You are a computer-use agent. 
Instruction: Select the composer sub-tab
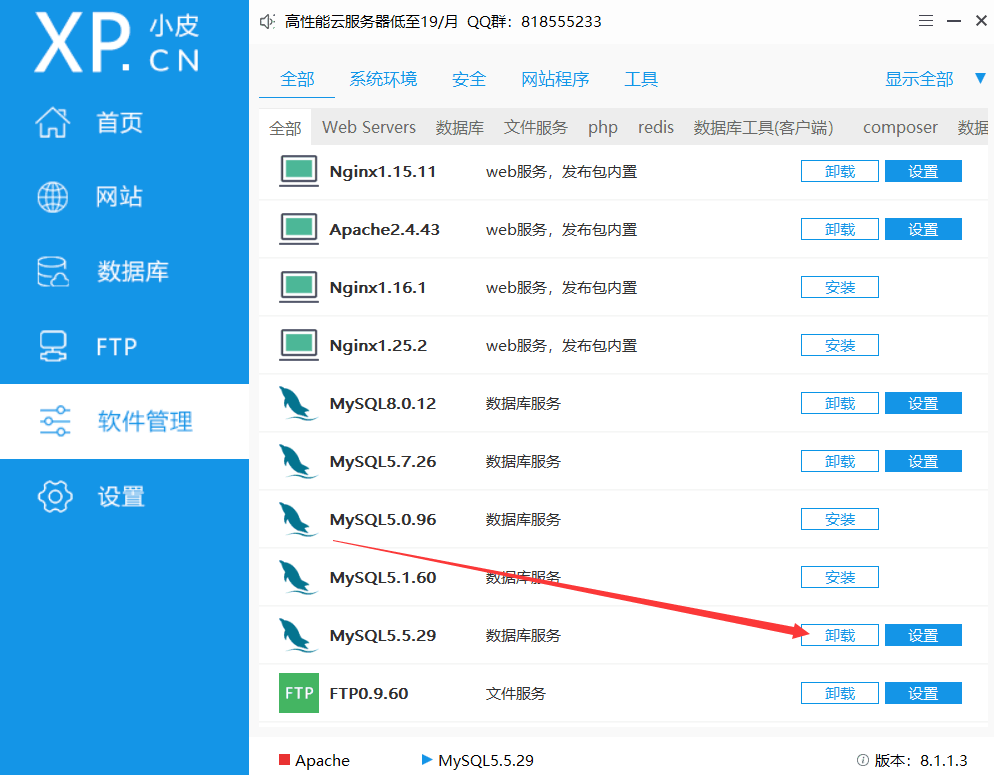pos(900,128)
